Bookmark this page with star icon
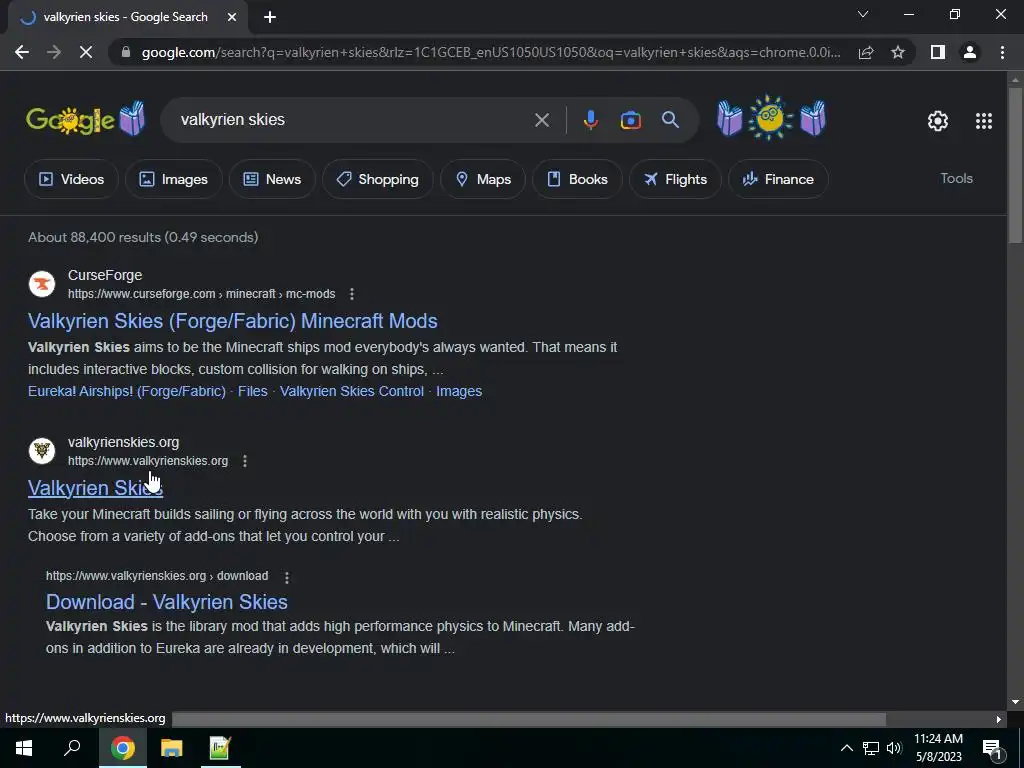1024x768 pixels. [x=898, y=52]
